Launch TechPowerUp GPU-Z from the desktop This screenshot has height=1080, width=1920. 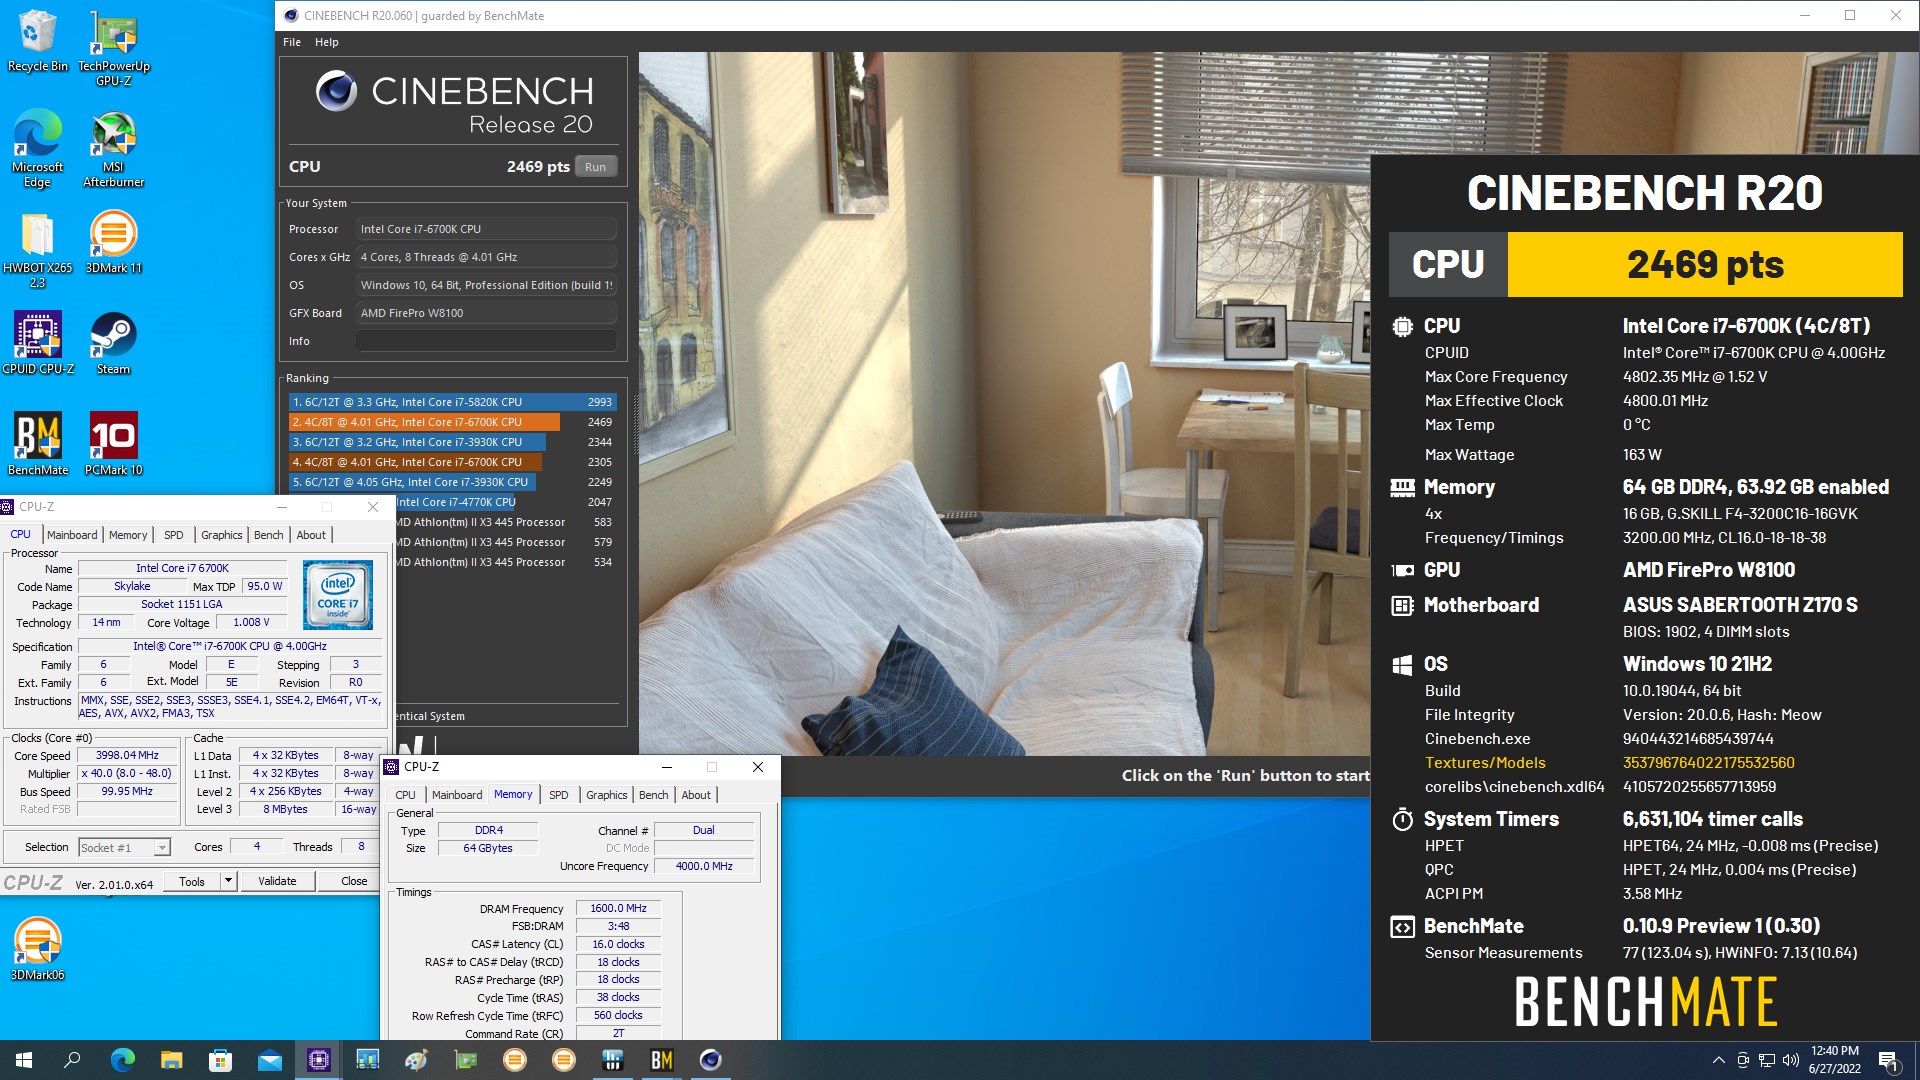click(x=114, y=47)
